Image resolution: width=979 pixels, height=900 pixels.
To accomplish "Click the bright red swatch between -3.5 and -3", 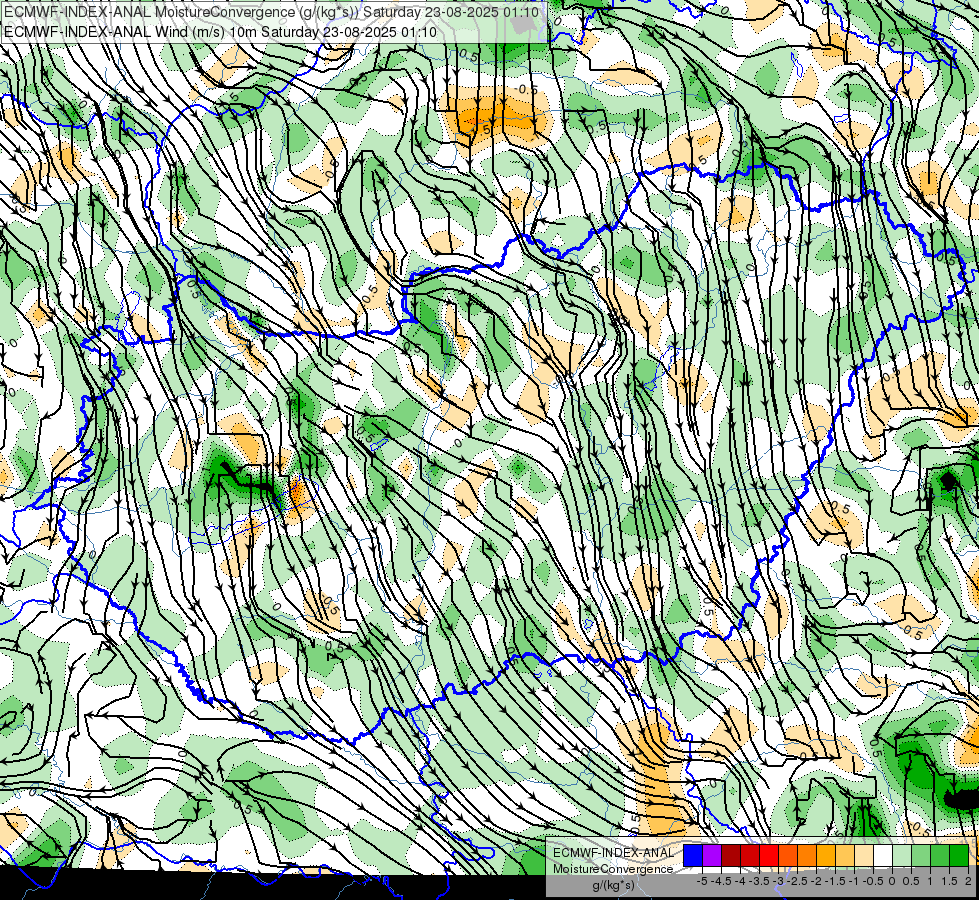I will (x=769, y=855).
